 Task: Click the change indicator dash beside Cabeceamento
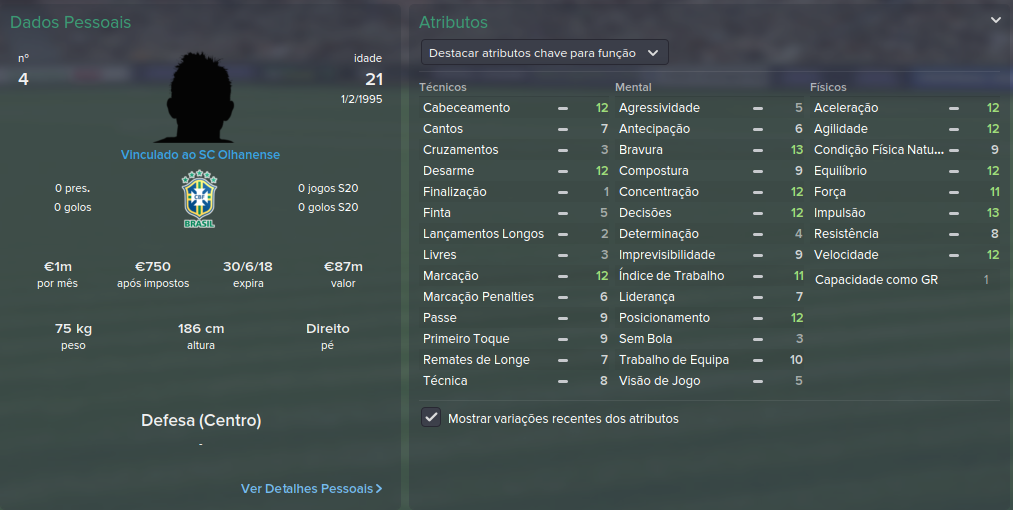pyautogui.click(x=563, y=108)
